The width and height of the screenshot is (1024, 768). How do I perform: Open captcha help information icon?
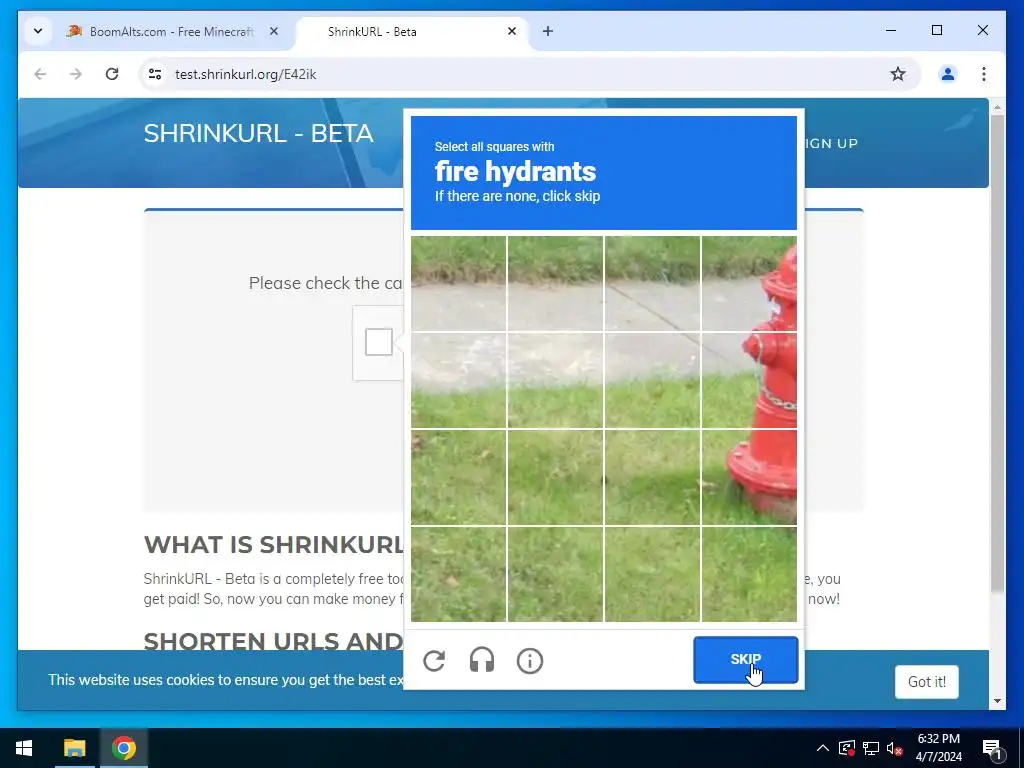point(530,661)
